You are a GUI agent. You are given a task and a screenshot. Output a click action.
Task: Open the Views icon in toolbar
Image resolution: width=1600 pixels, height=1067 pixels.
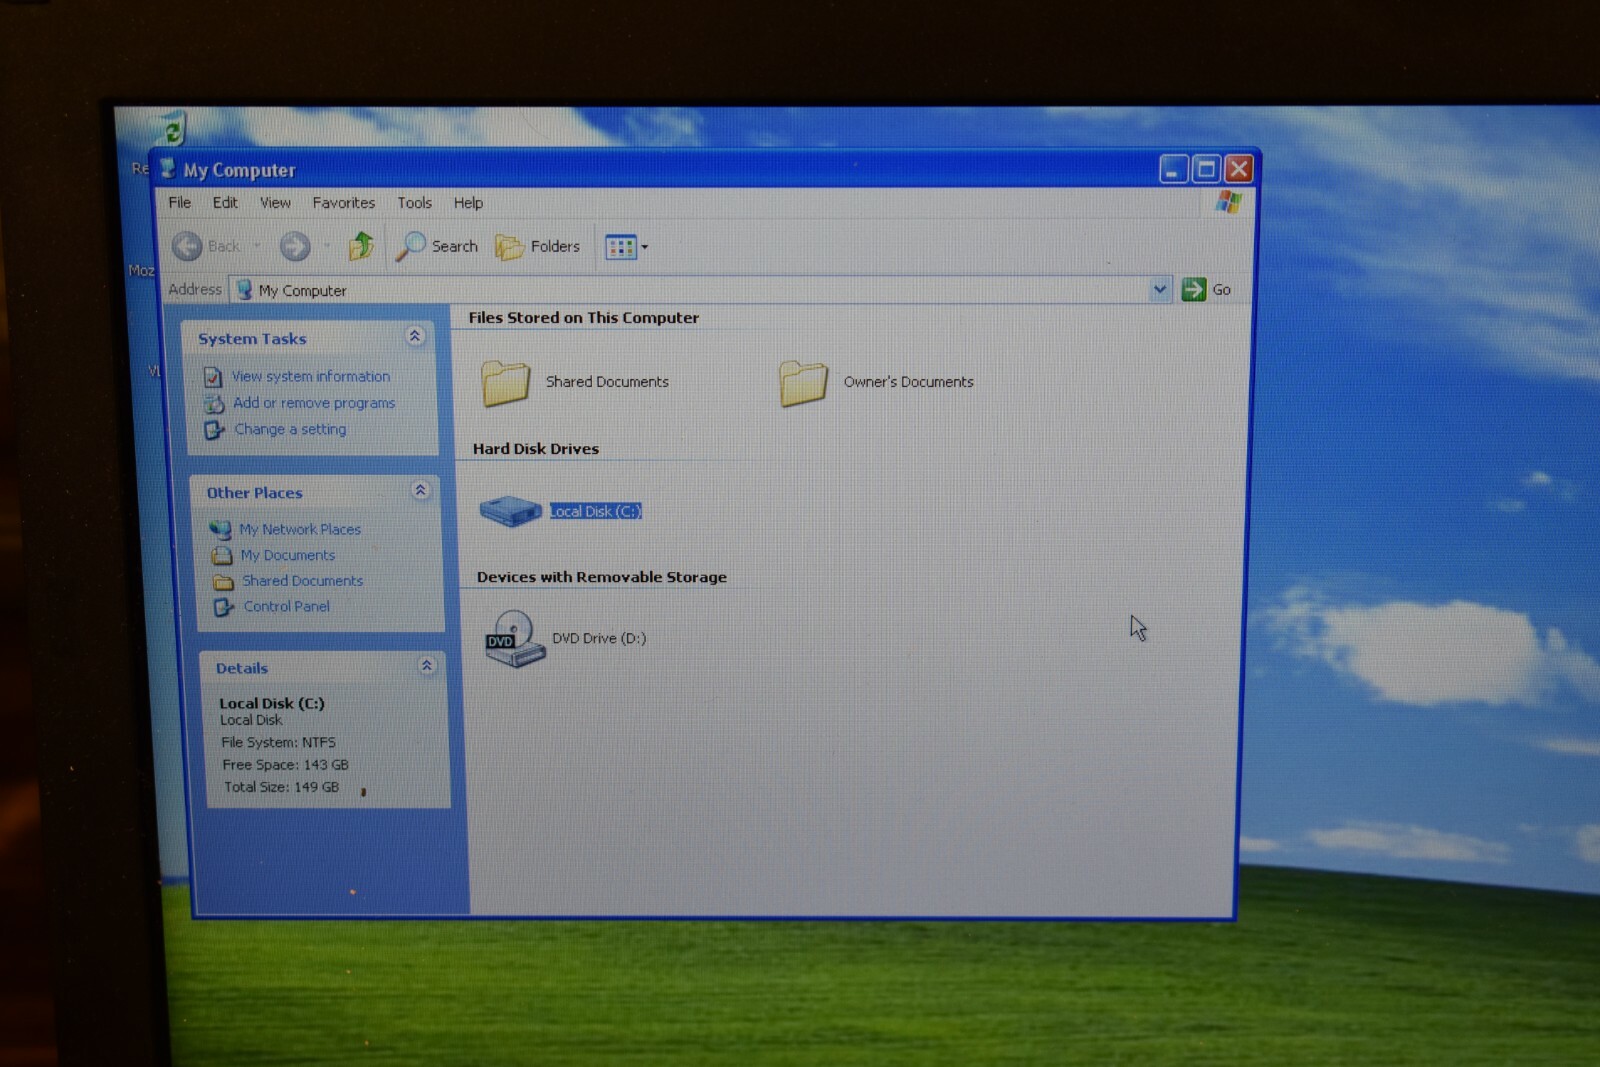pos(620,247)
